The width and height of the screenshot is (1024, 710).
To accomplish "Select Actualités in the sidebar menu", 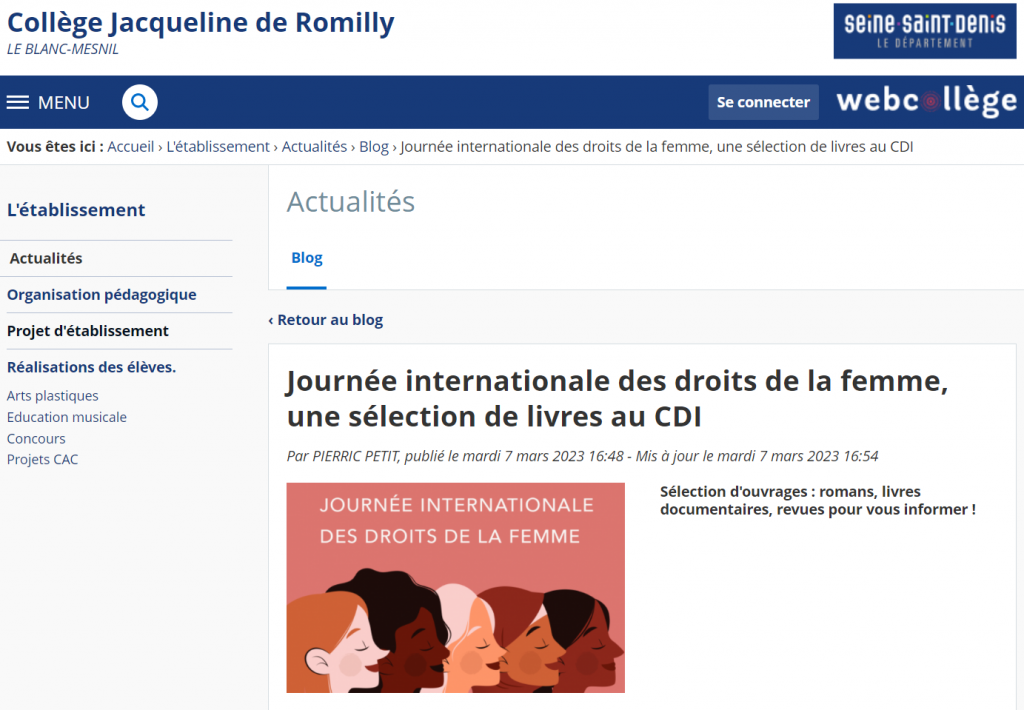I will pyautogui.click(x=46, y=258).
